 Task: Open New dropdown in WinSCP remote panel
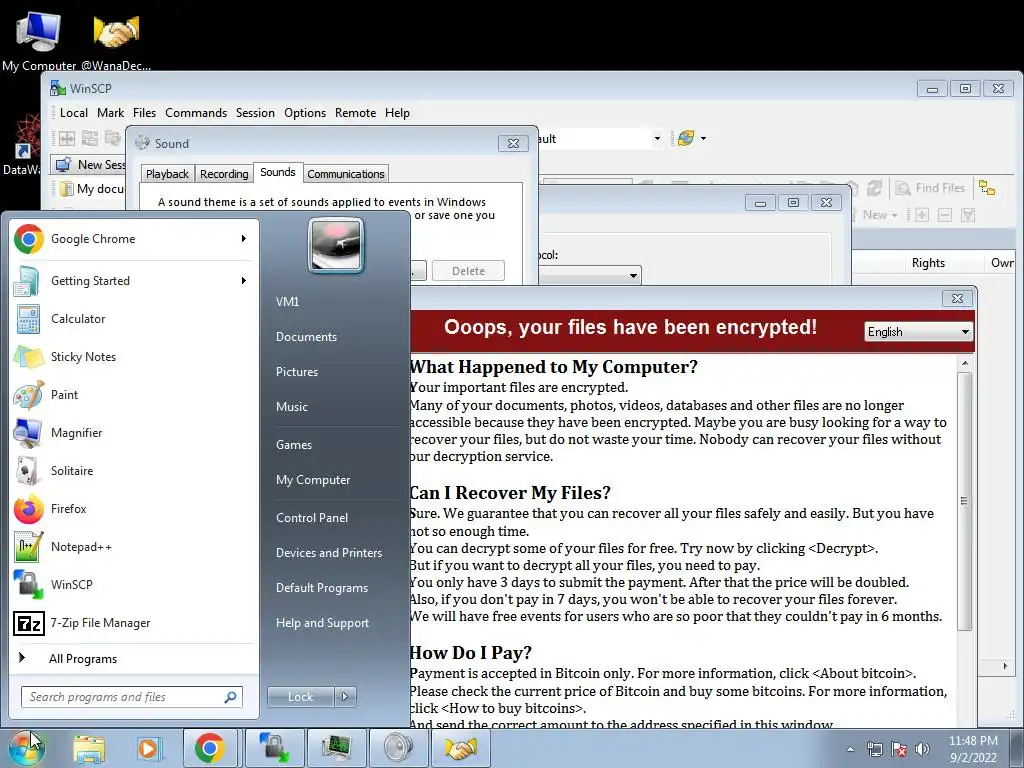(x=880, y=215)
